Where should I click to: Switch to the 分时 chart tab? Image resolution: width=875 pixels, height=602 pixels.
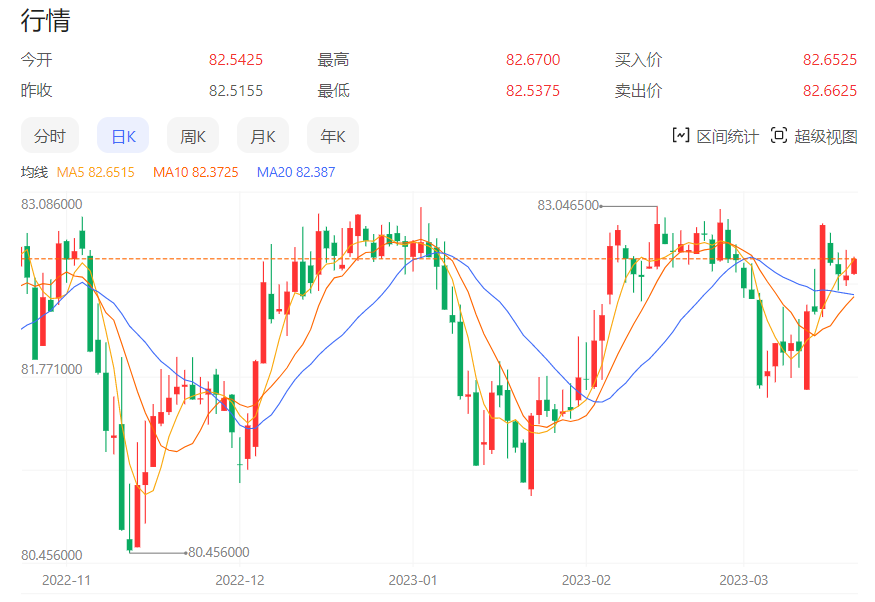(50, 136)
